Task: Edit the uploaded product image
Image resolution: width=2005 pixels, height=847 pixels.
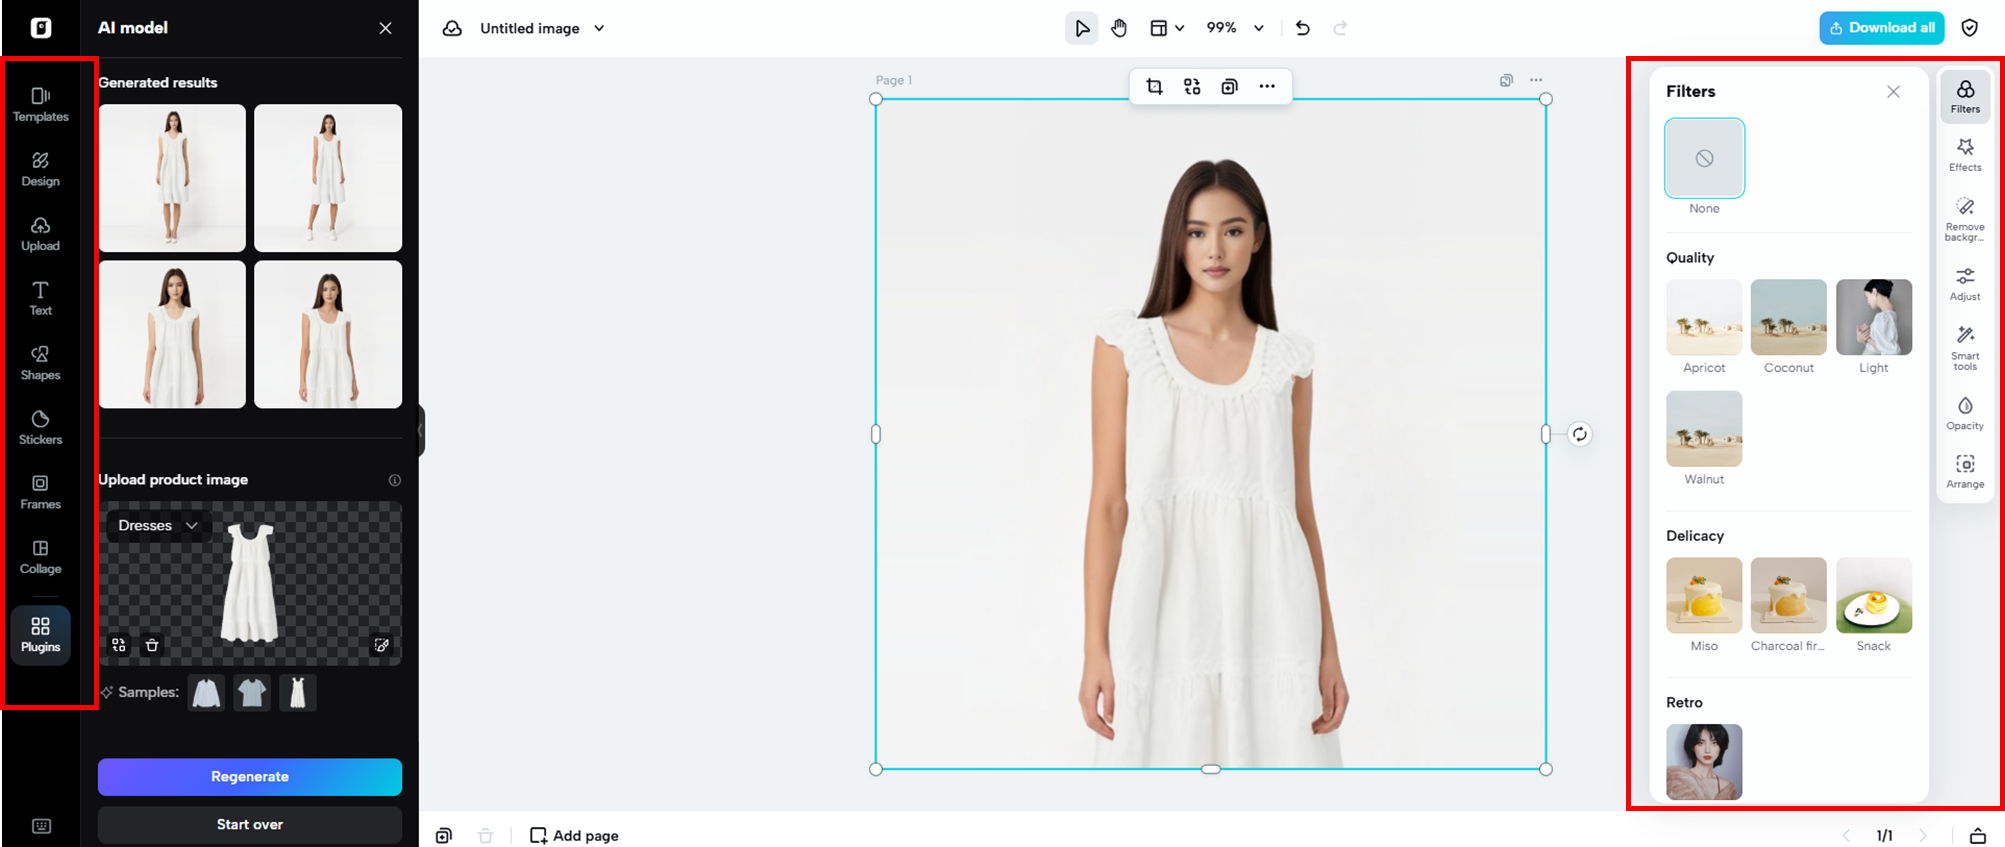Action: pos(382,645)
